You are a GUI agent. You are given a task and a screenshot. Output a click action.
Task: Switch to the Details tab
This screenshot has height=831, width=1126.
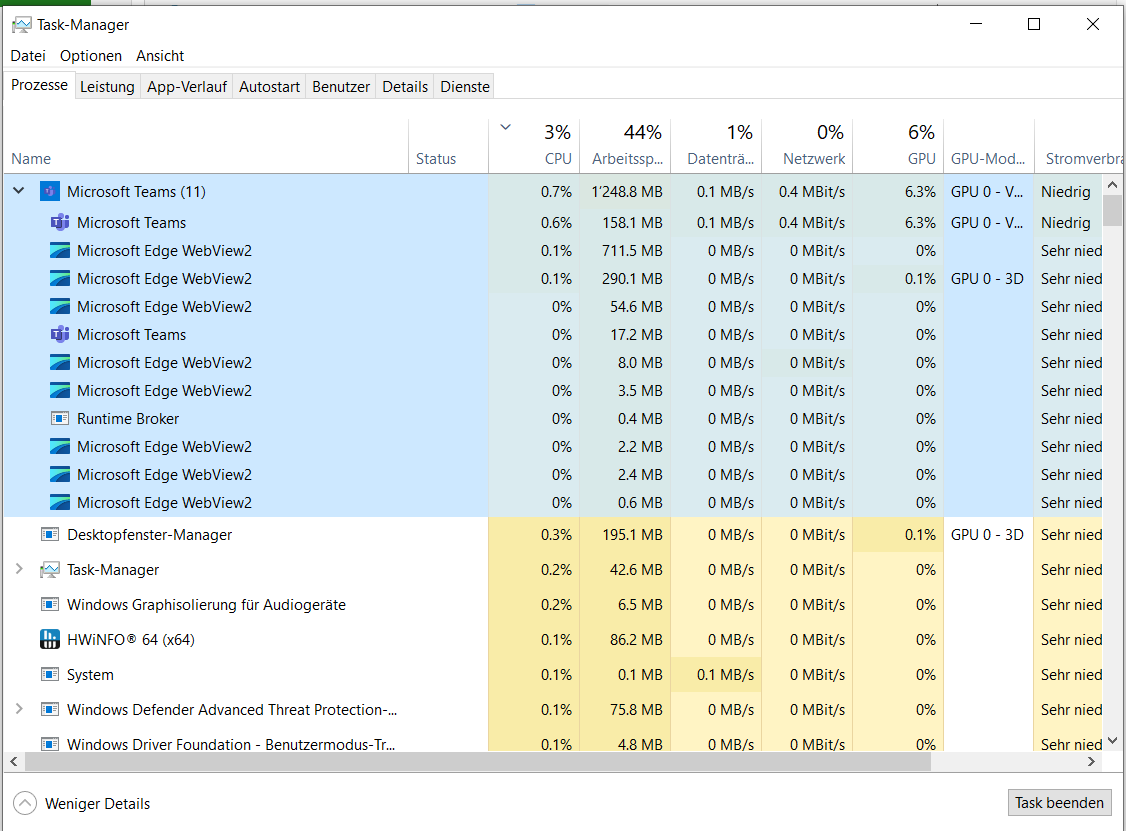click(405, 87)
